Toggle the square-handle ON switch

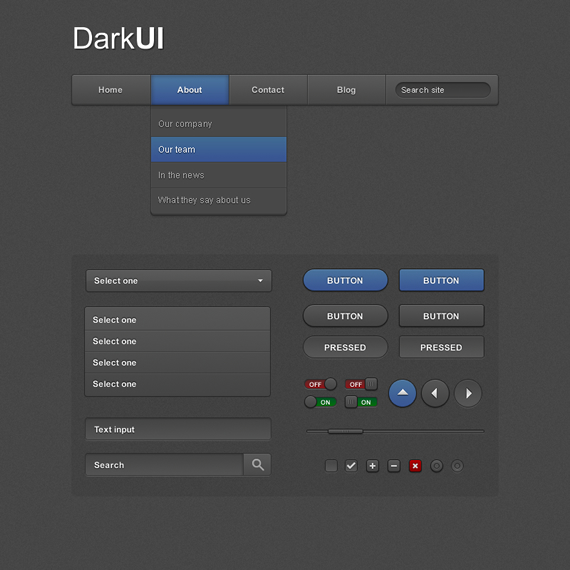(361, 402)
